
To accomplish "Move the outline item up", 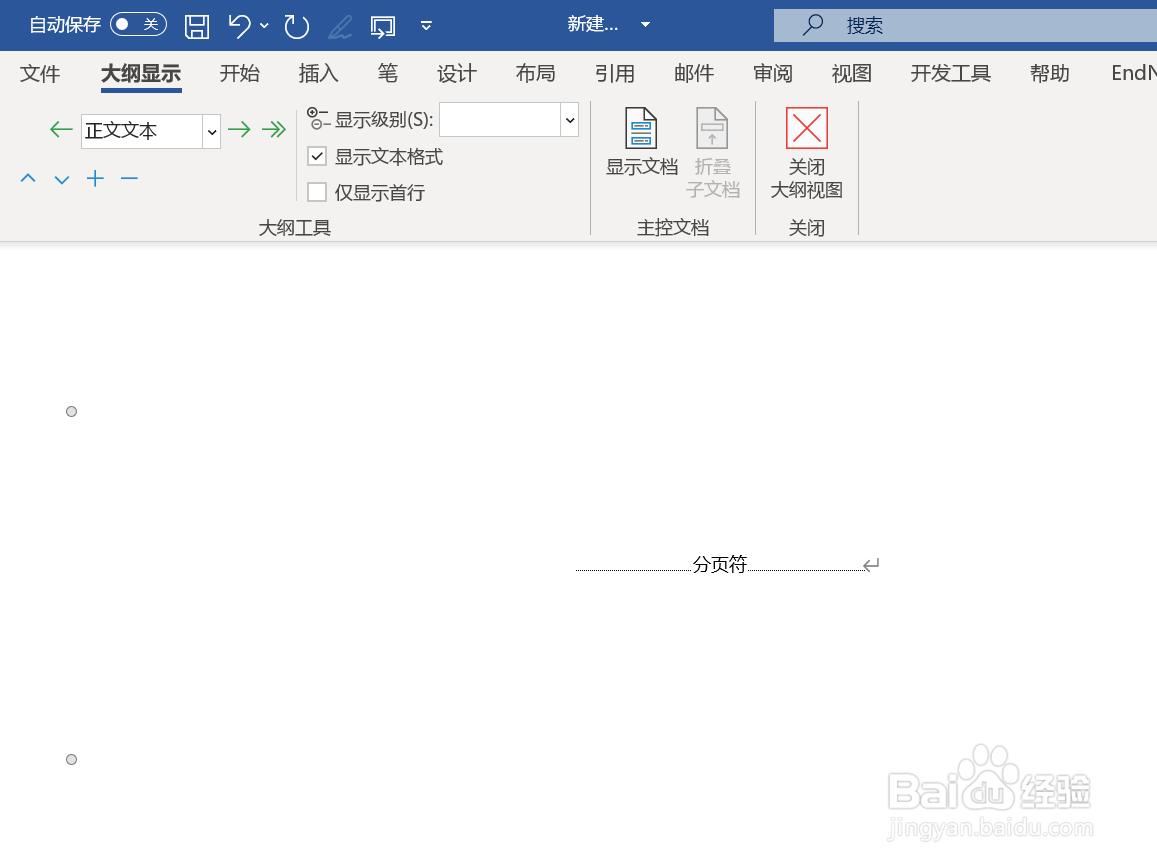I will point(27,178).
